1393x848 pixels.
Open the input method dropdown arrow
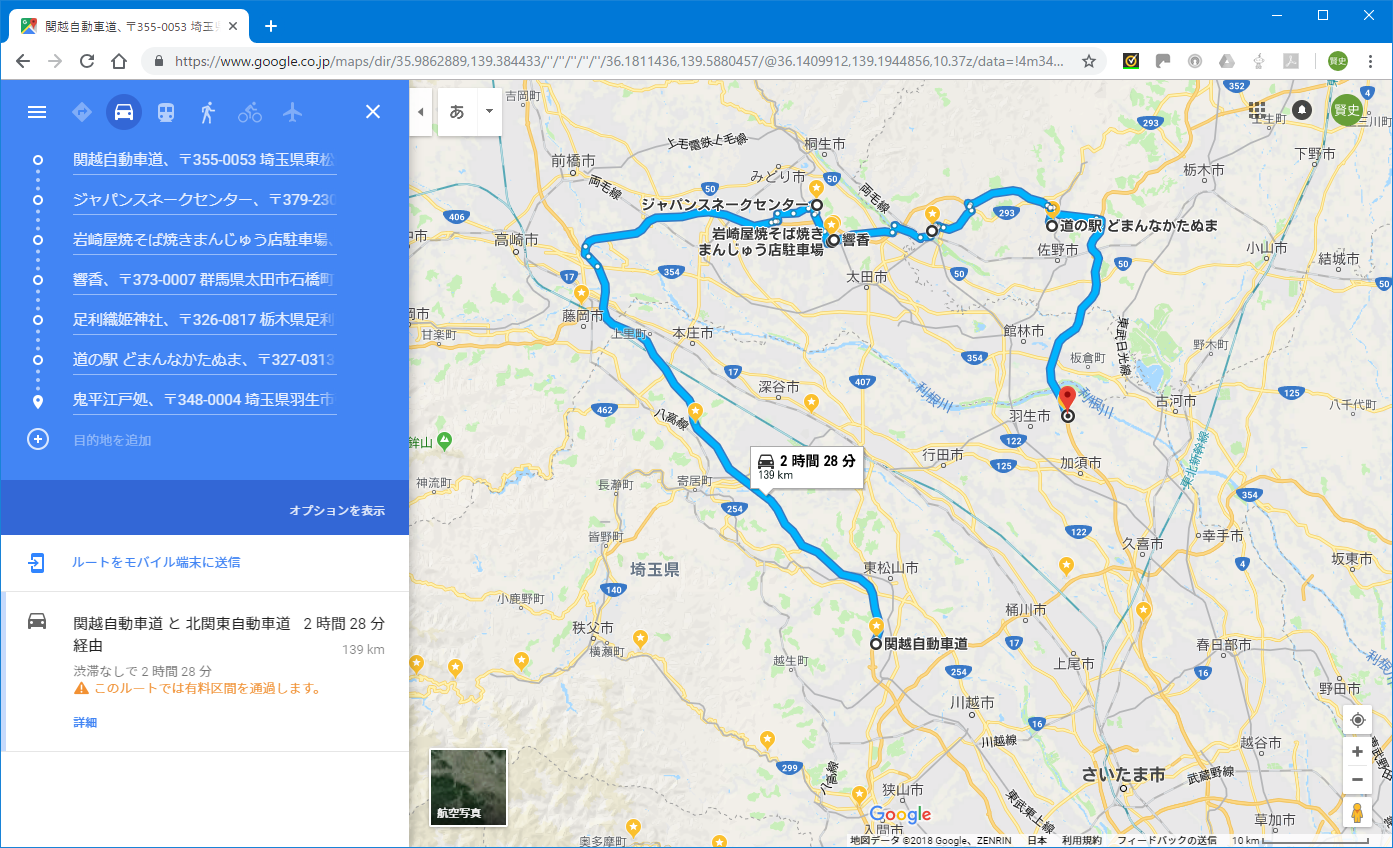(489, 112)
